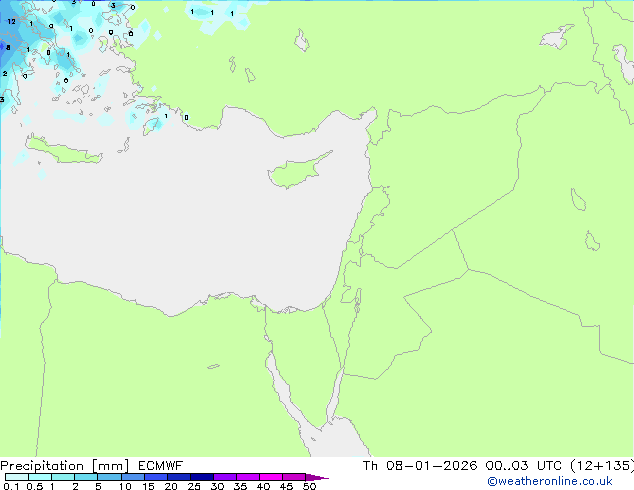Pick the legend swatch between 20 and 25
Screen dimensions: 634x490
tap(179, 477)
